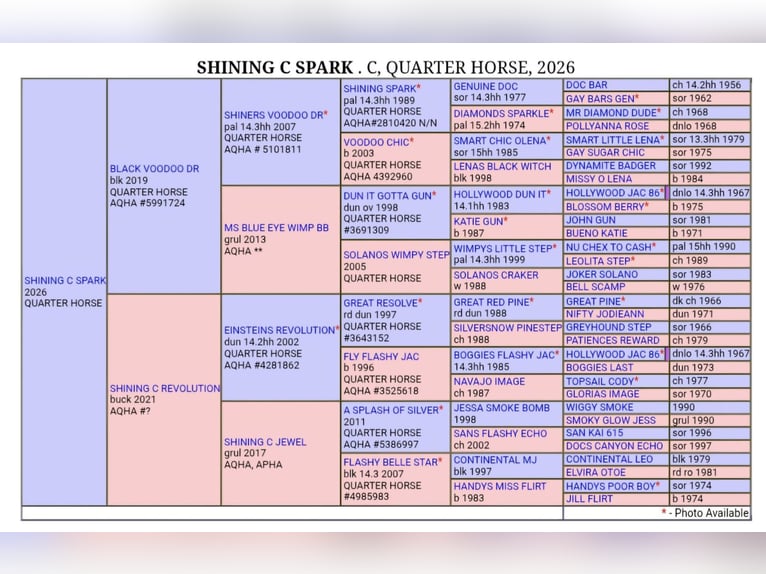The height and width of the screenshot is (574, 766).
Task: Open NU CHEX TO CASH link
Action: pyautogui.click(x=608, y=247)
